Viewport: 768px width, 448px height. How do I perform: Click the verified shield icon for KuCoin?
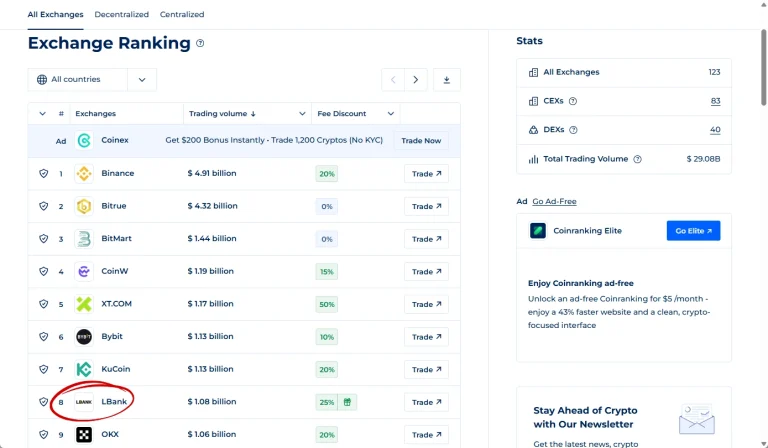44,369
